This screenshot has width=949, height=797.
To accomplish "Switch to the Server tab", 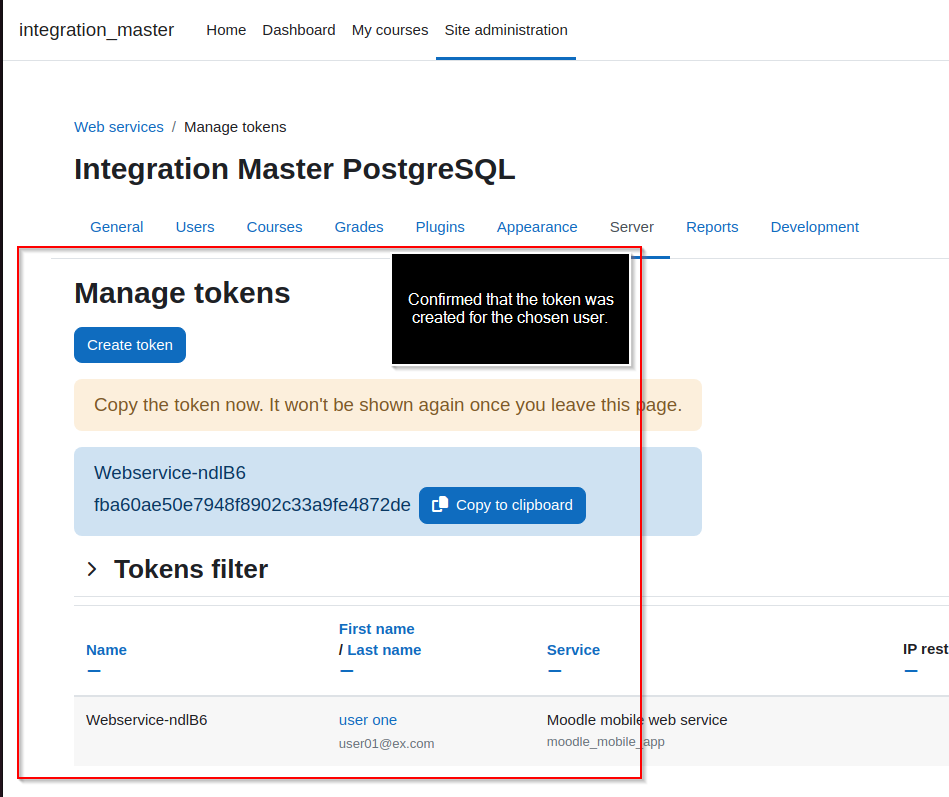I will [x=631, y=227].
